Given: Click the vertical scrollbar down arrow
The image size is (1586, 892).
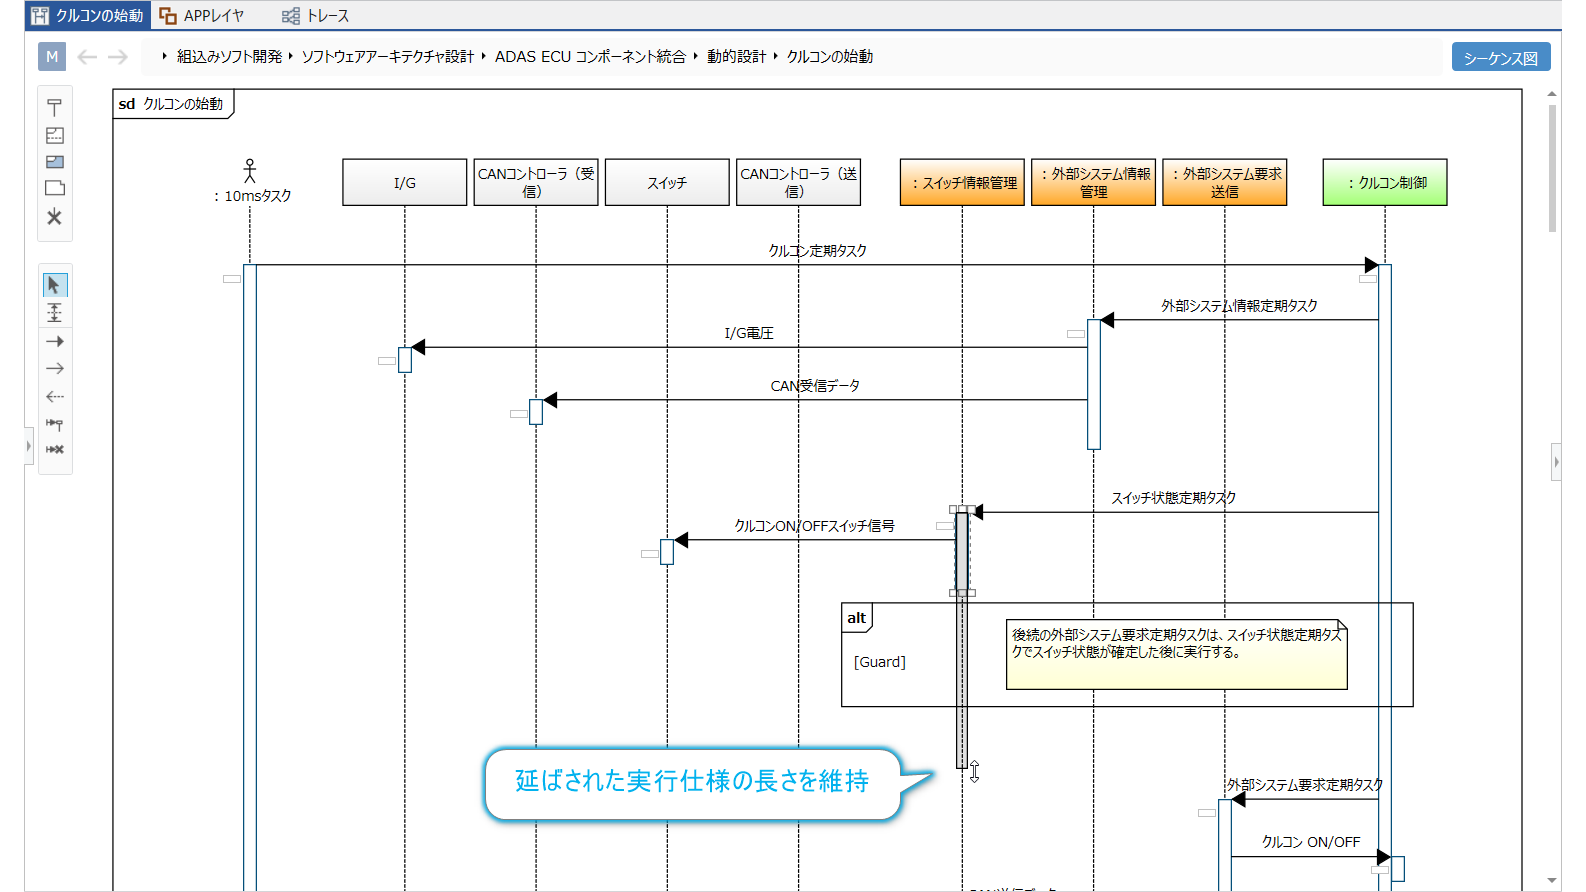Looking at the screenshot, I should [x=1552, y=881].
